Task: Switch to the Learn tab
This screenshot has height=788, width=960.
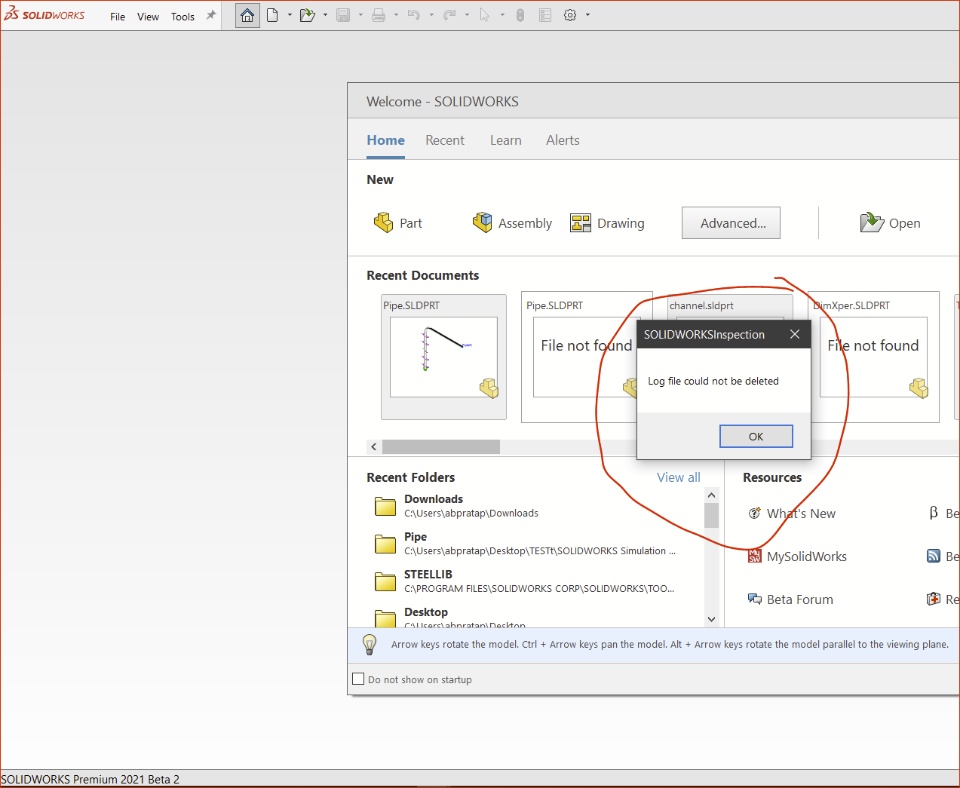Action: click(x=506, y=140)
